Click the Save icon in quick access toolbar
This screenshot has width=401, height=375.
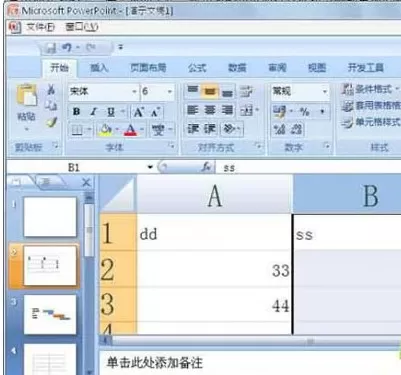coord(51,48)
